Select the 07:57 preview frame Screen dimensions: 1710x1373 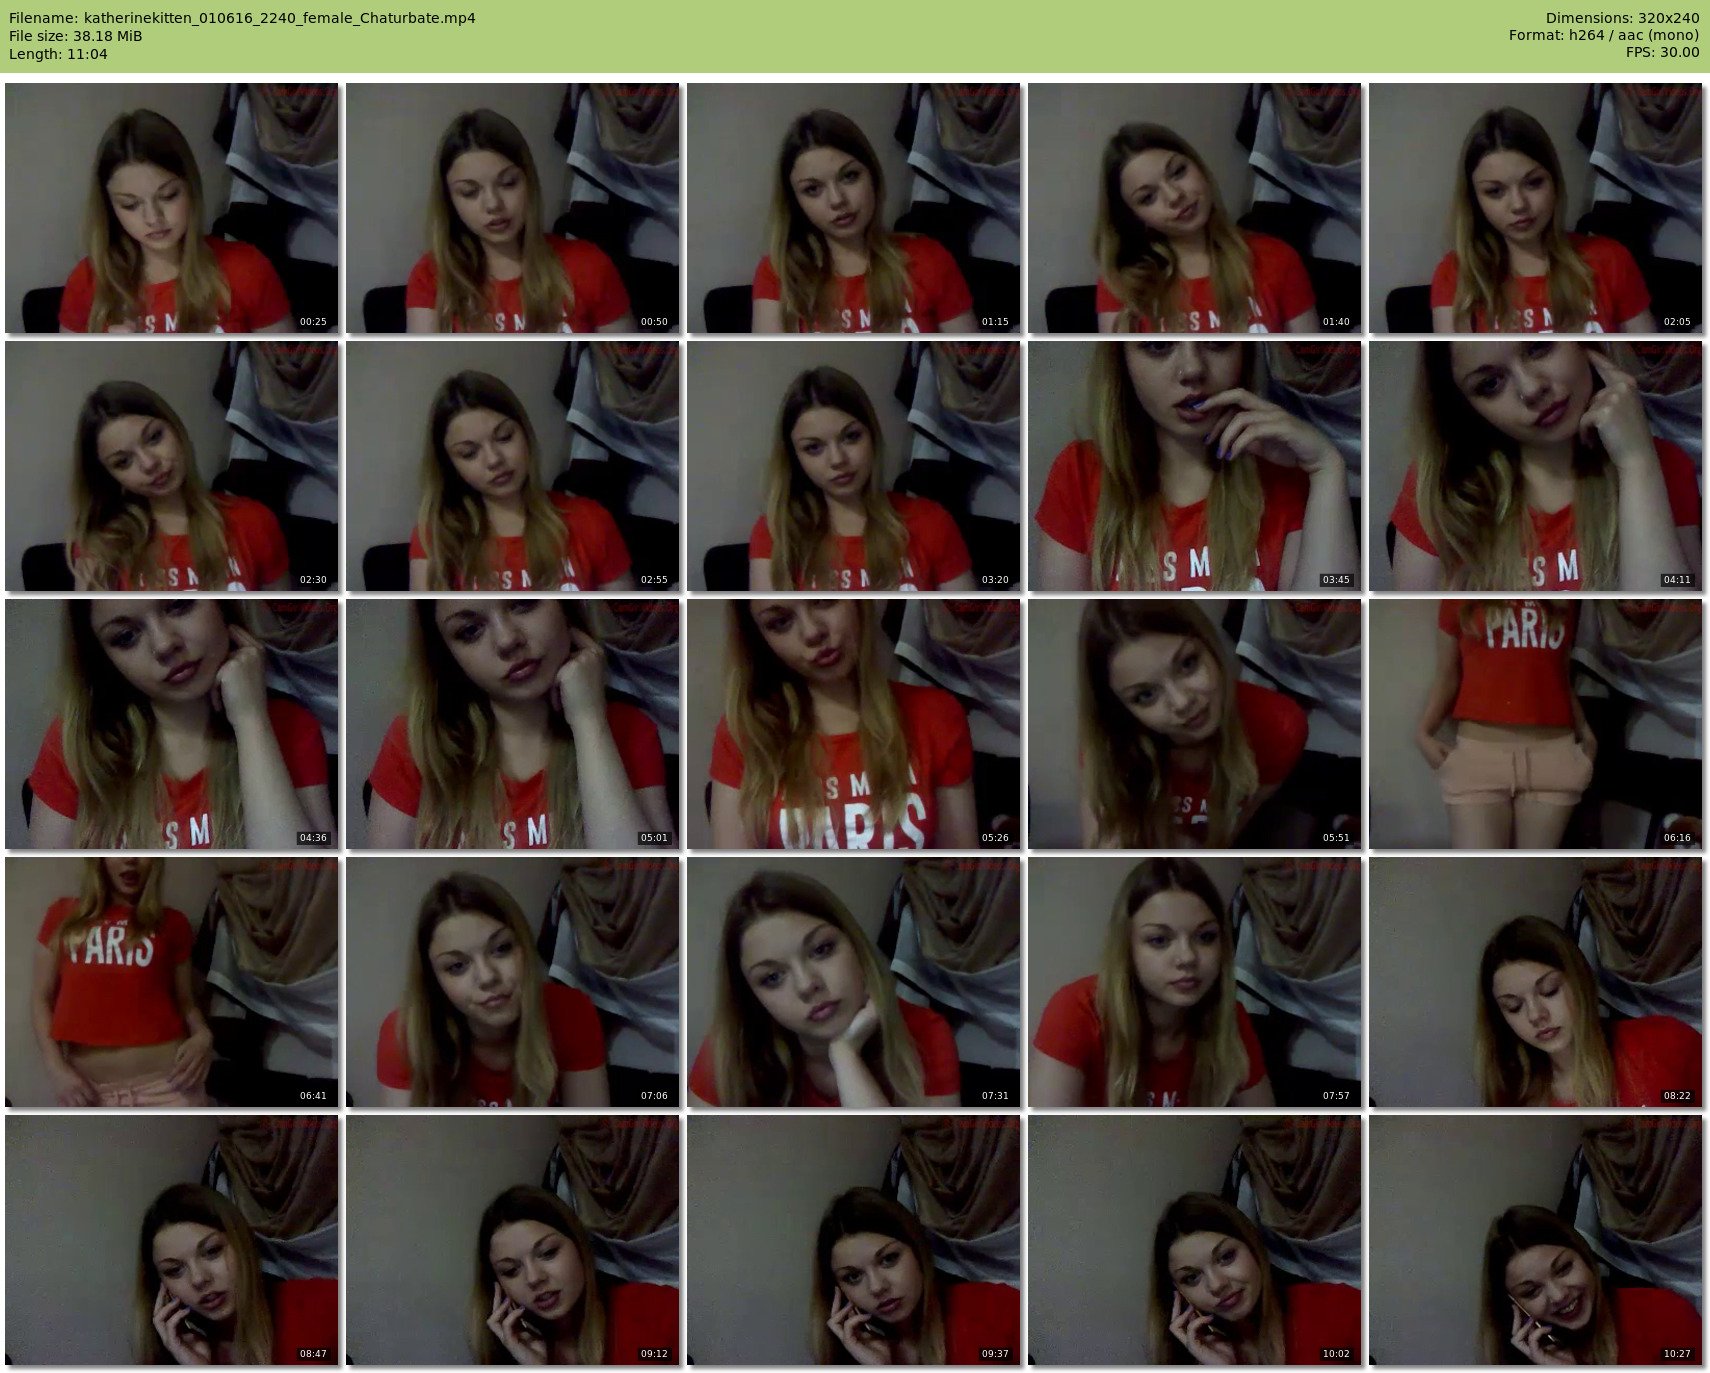(x=1195, y=982)
